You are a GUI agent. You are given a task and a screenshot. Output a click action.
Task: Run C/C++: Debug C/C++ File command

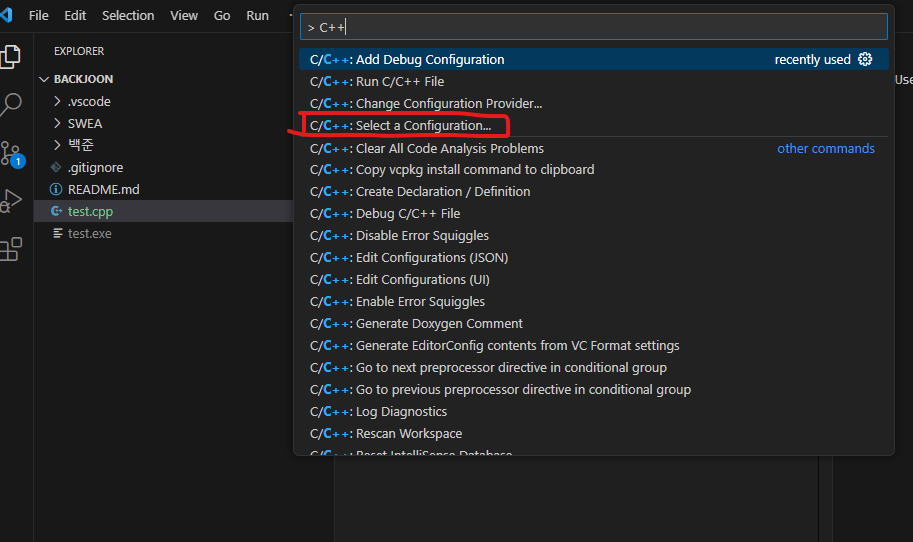(594, 214)
